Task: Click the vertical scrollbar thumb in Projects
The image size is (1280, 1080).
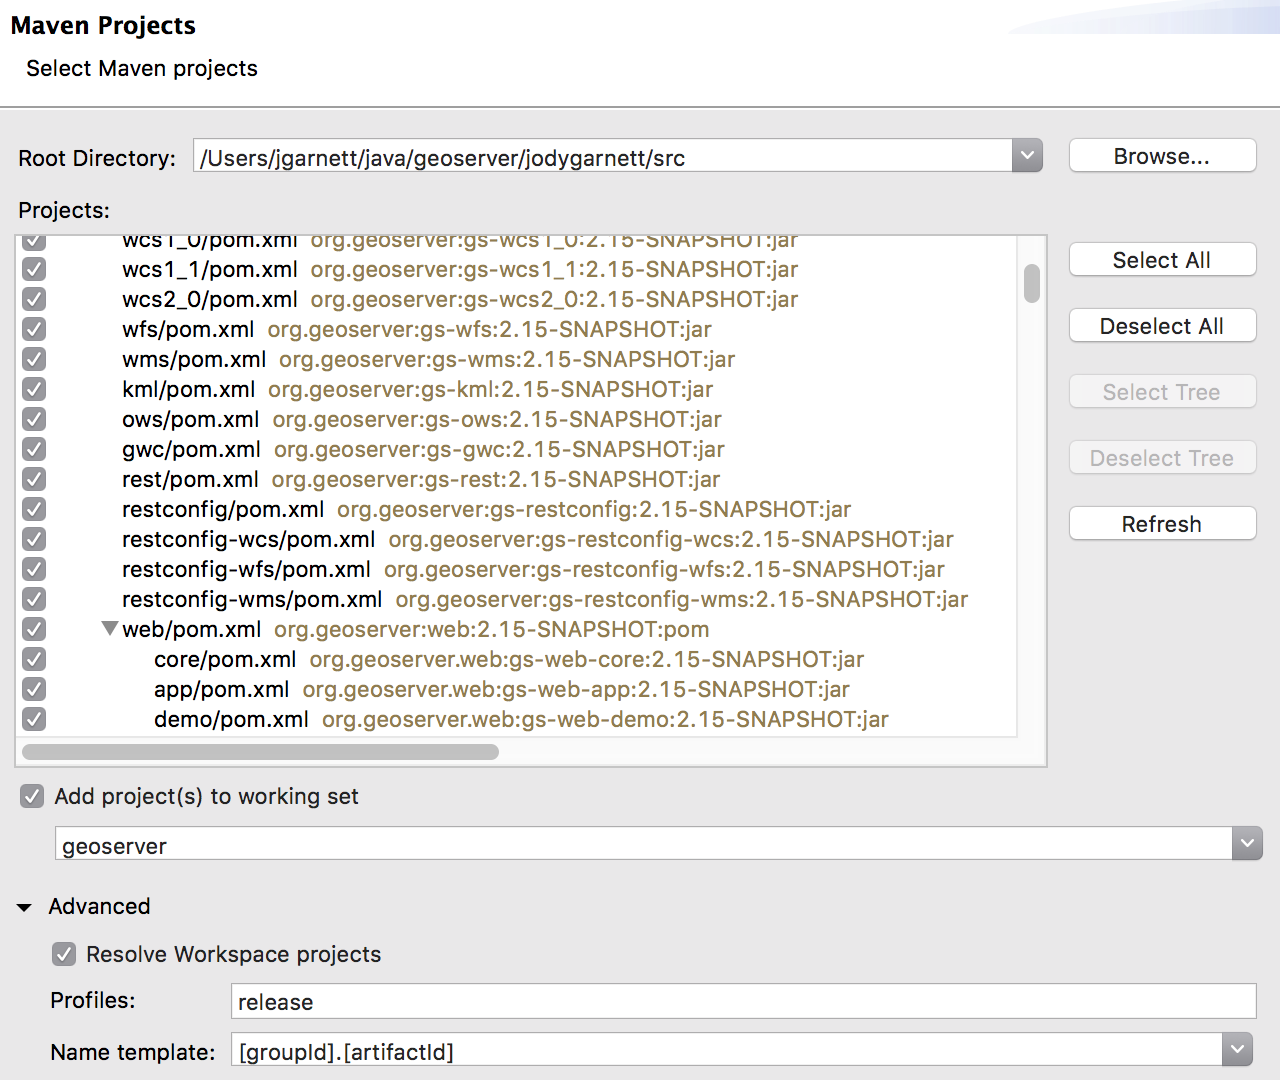Action: pos(1032,283)
